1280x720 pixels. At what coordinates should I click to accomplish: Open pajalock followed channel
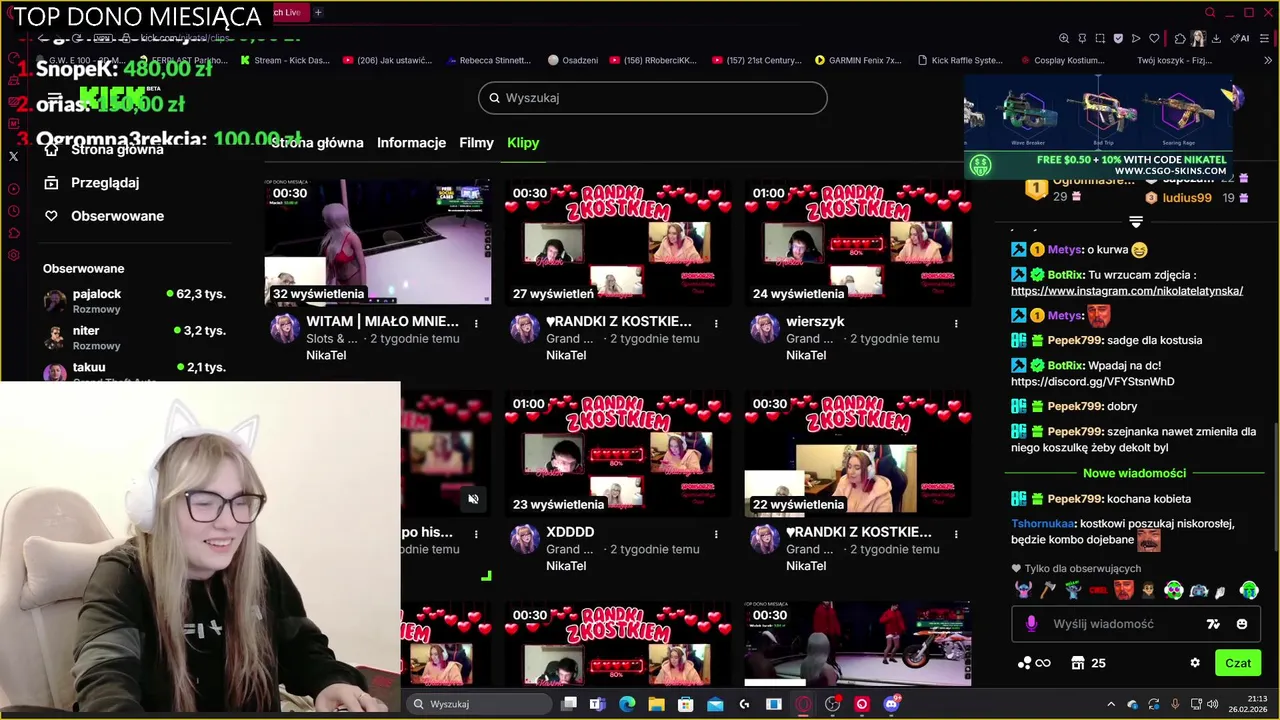[x=134, y=301]
